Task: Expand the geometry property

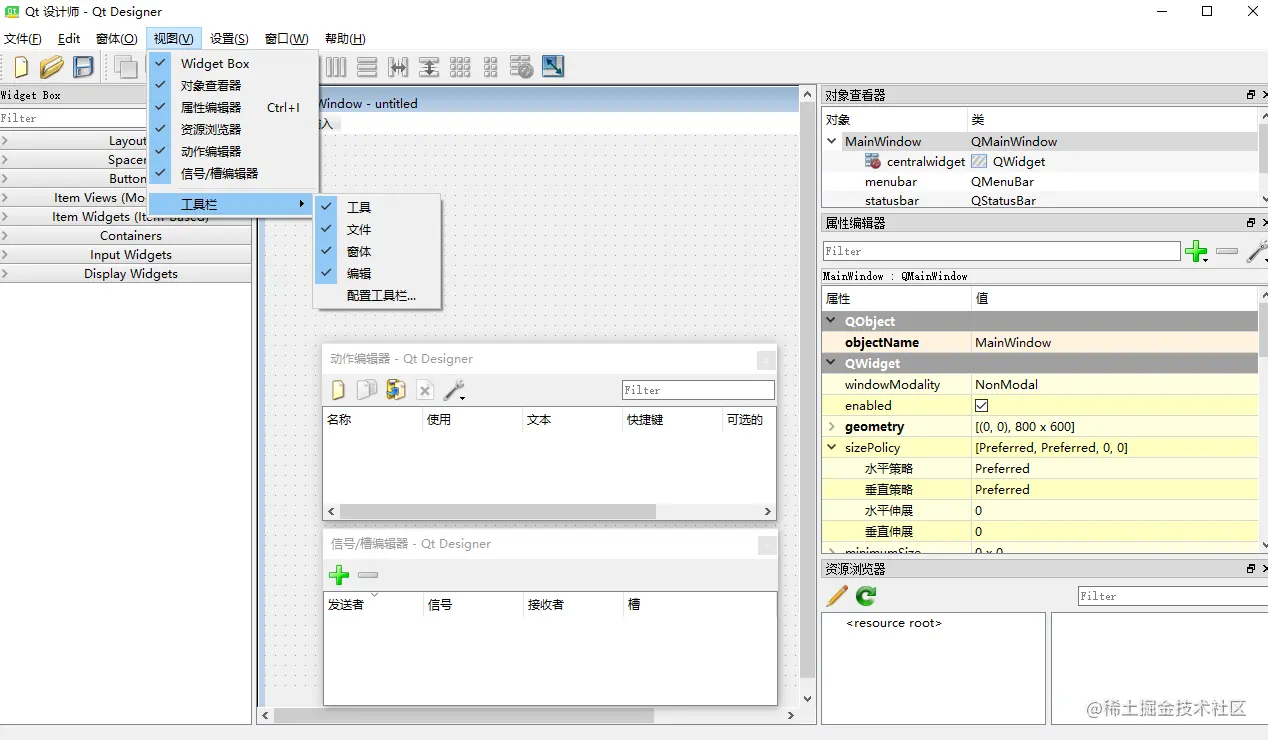Action: point(831,426)
